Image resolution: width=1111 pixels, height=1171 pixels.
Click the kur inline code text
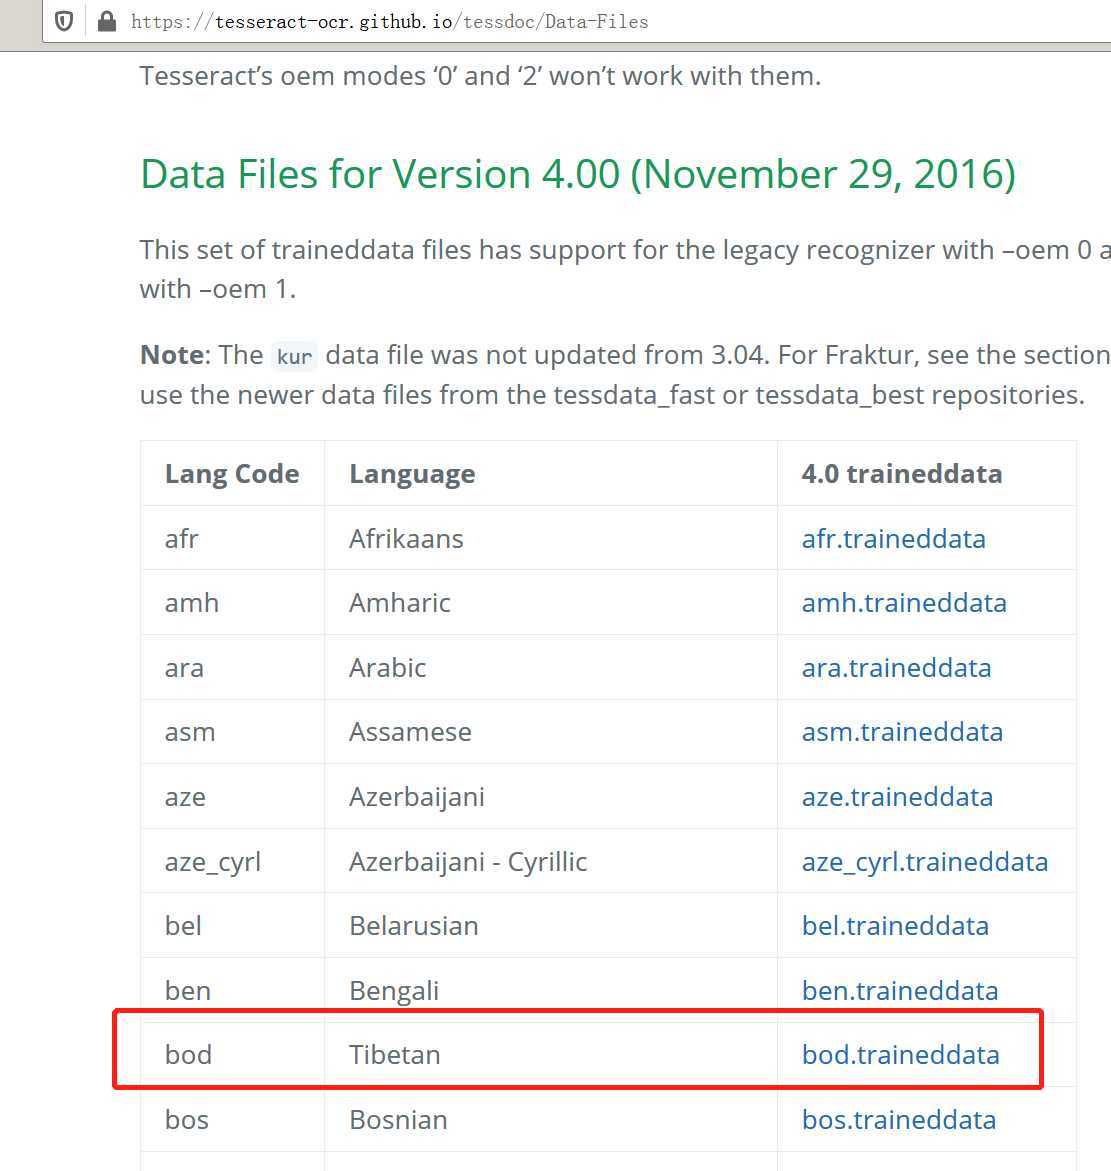pyautogui.click(x=294, y=356)
